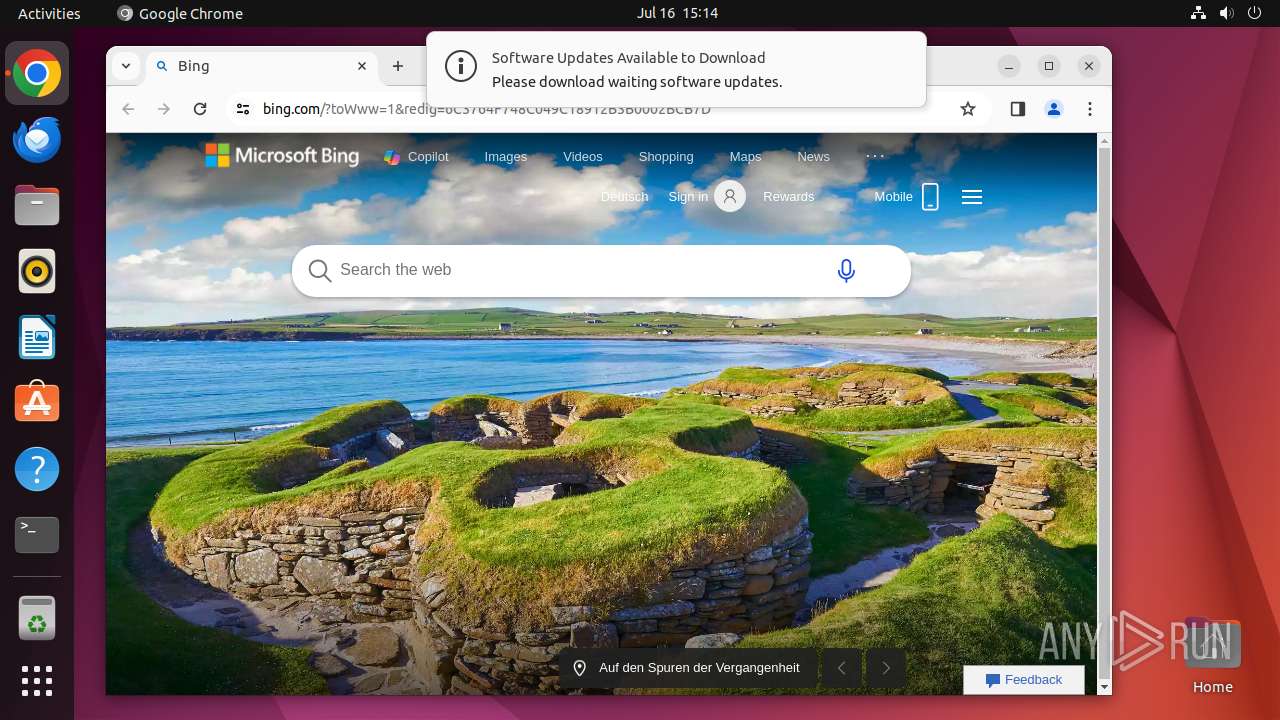Open the volume indicator in top bar
The image size is (1280, 720).
point(1227,13)
